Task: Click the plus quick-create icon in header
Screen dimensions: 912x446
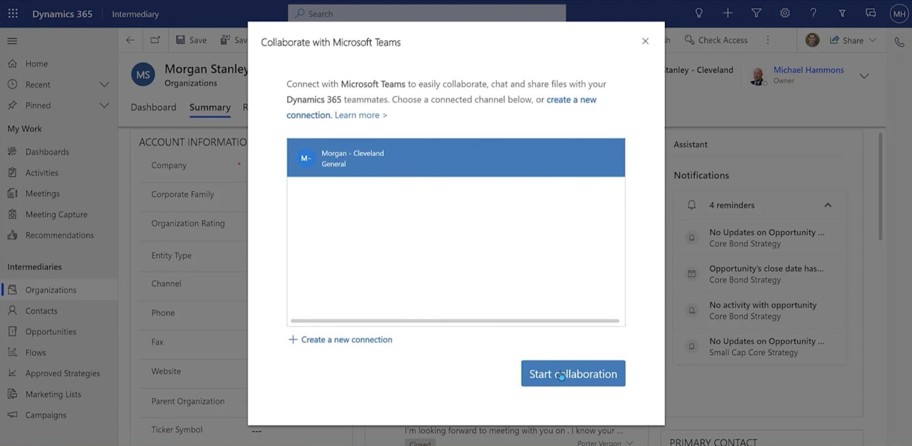Action: (x=728, y=13)
